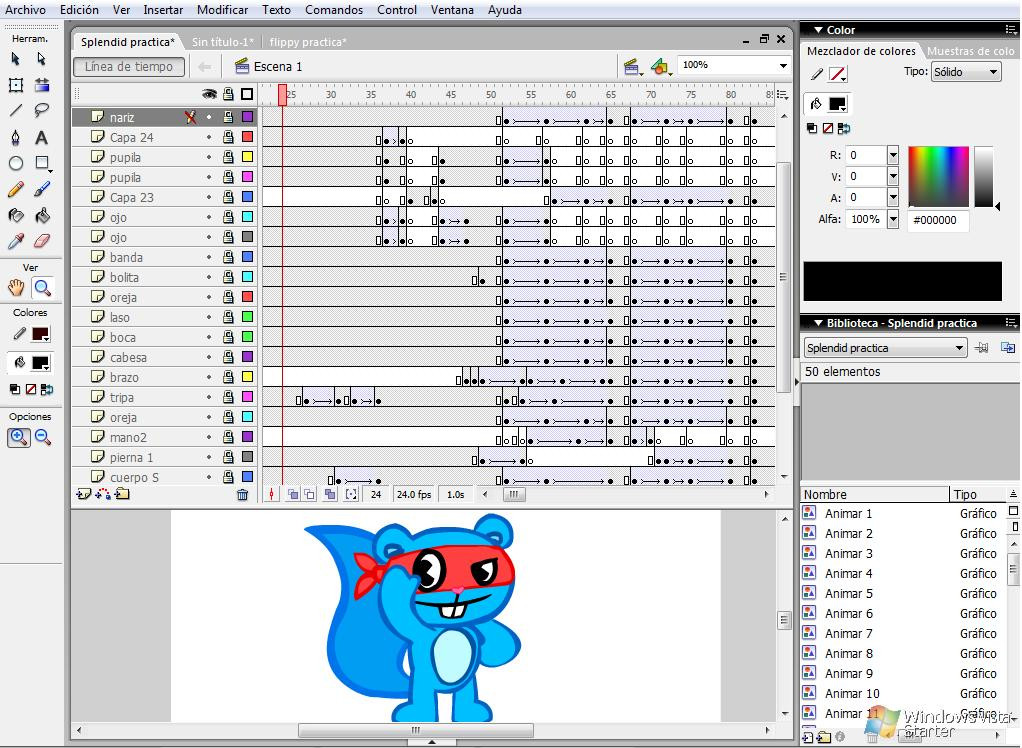Select the Zoom magnifier under Ver
Image resolution: width=1022 pixels, height=748 pixels.
tap(42, 287)
